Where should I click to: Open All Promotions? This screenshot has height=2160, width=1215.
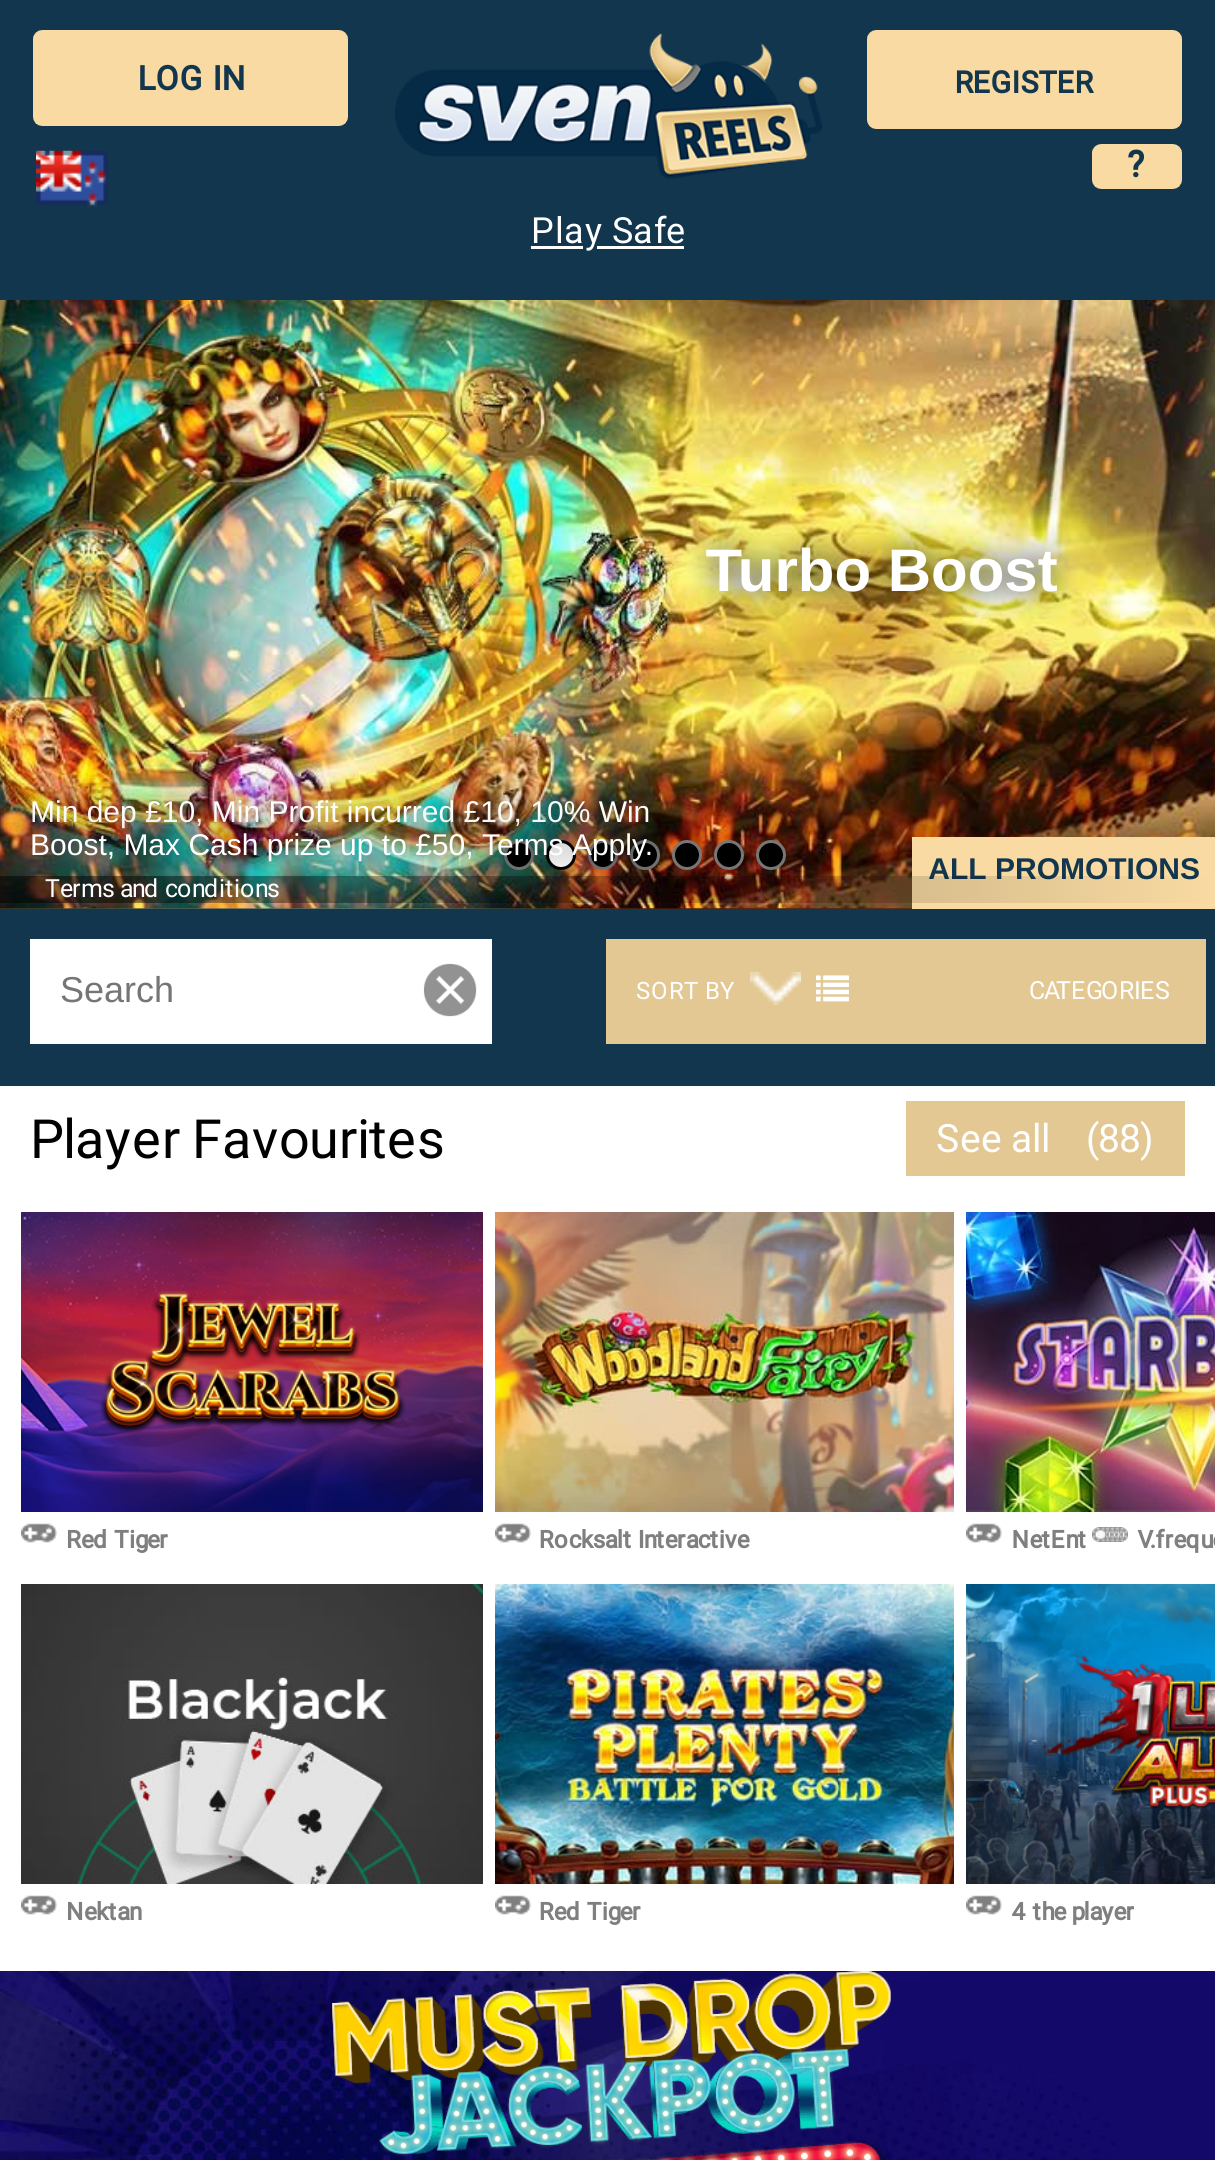point(1063,869)
